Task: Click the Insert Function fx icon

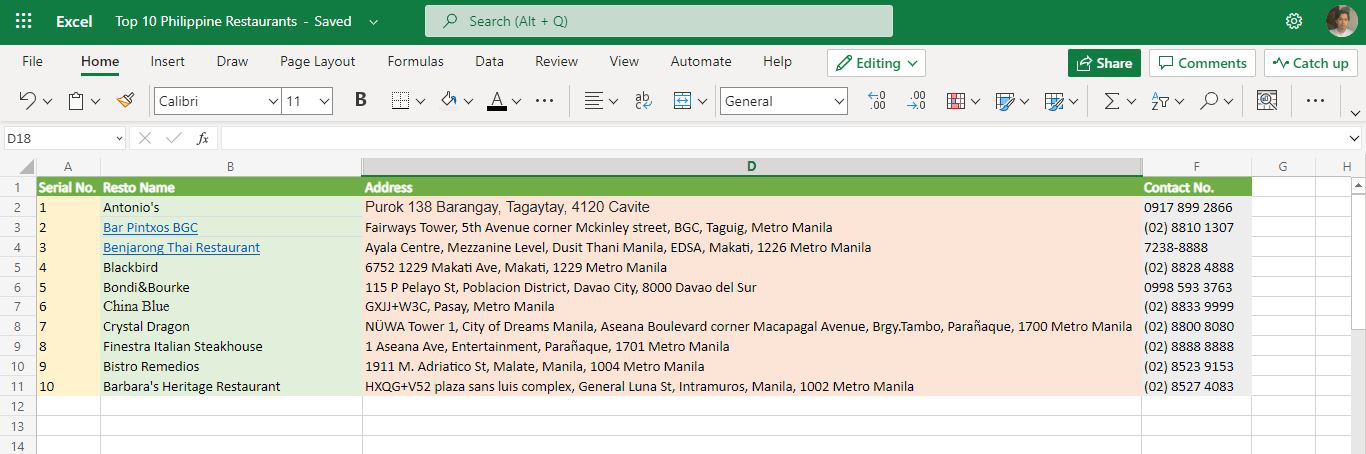Action: pyautogui.click(x=202, y=138)
